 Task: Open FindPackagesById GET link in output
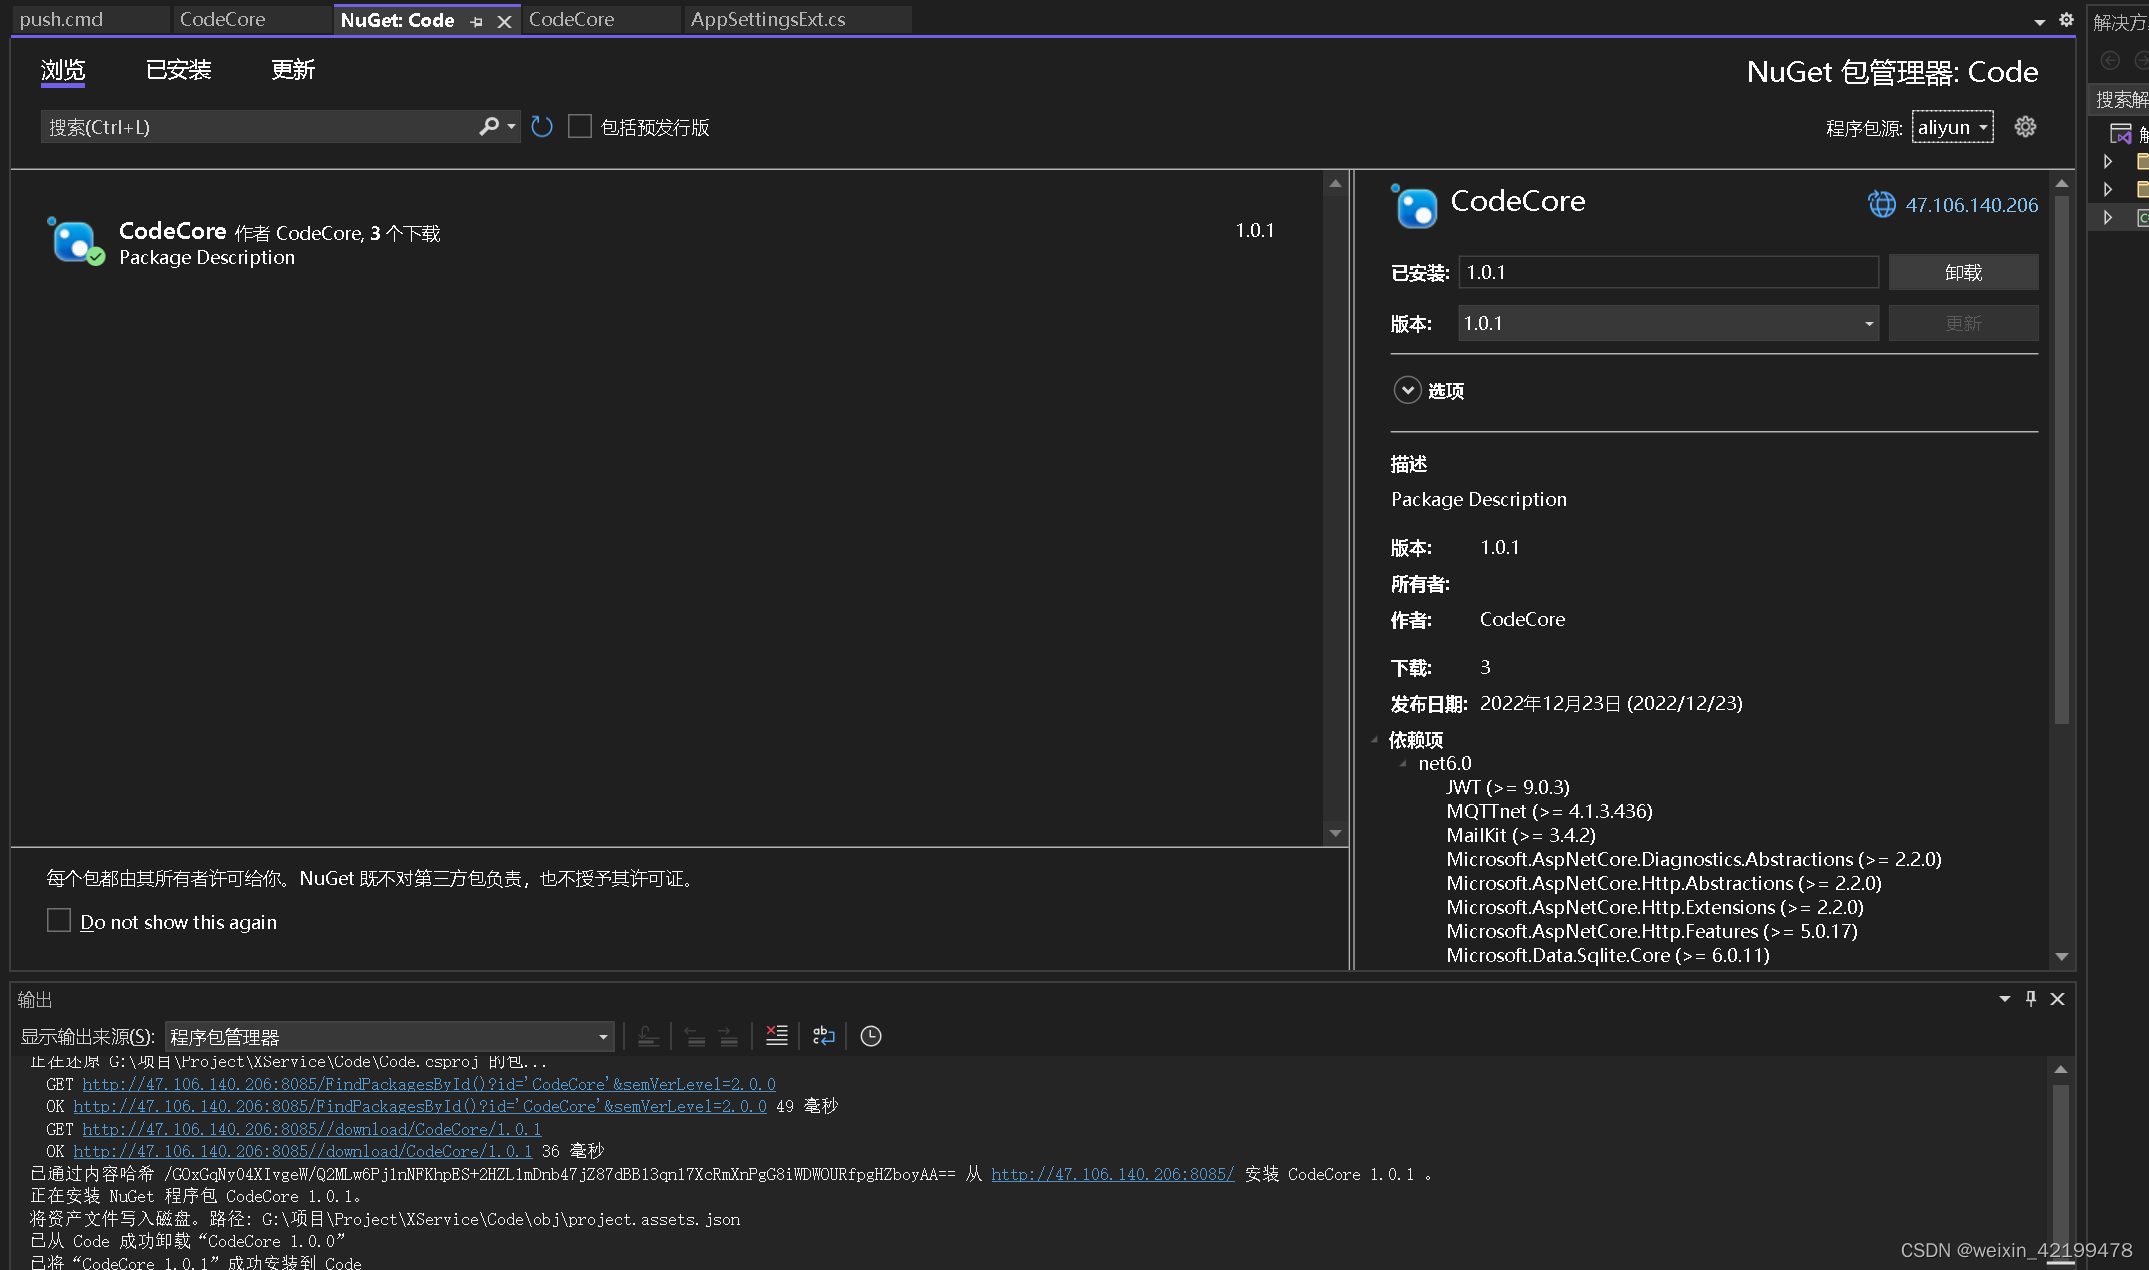tap(429, 1084)
